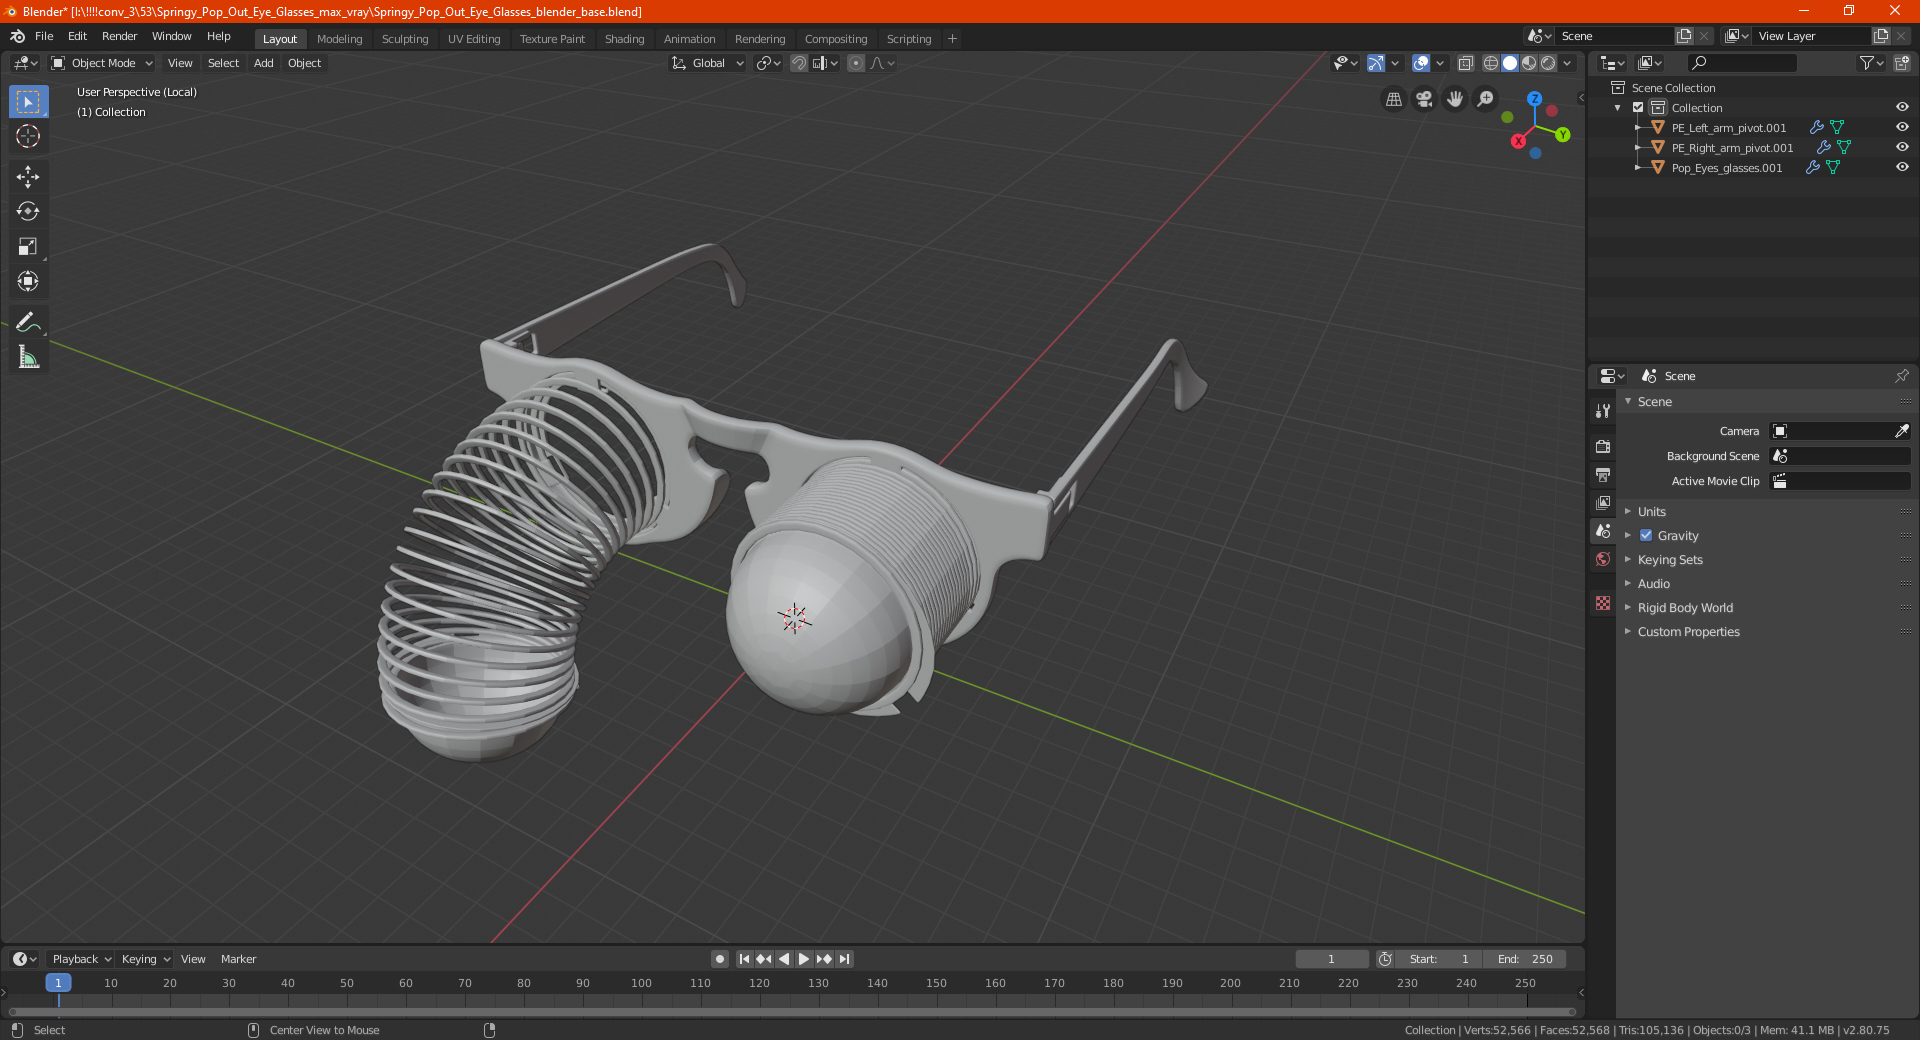The image size is (1920, 1040).
Task: Toggle the camera view icon
Action: coord(1424,99)
